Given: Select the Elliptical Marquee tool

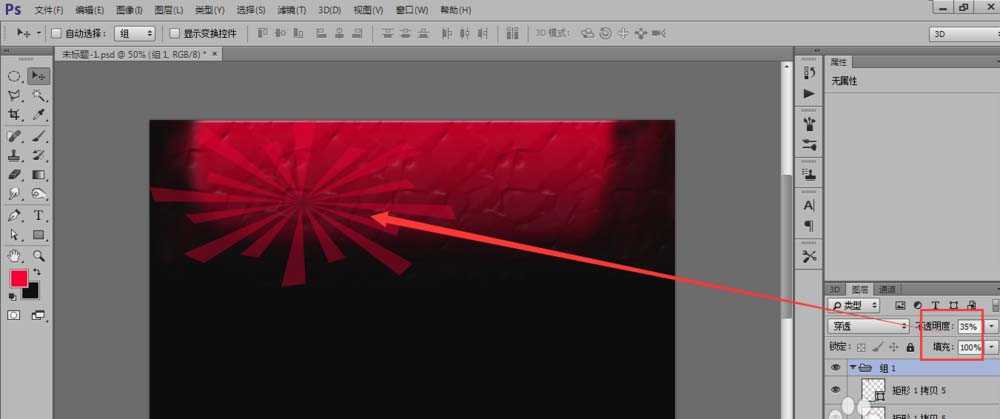Looking at the screenshot, I should click(14, 76).
